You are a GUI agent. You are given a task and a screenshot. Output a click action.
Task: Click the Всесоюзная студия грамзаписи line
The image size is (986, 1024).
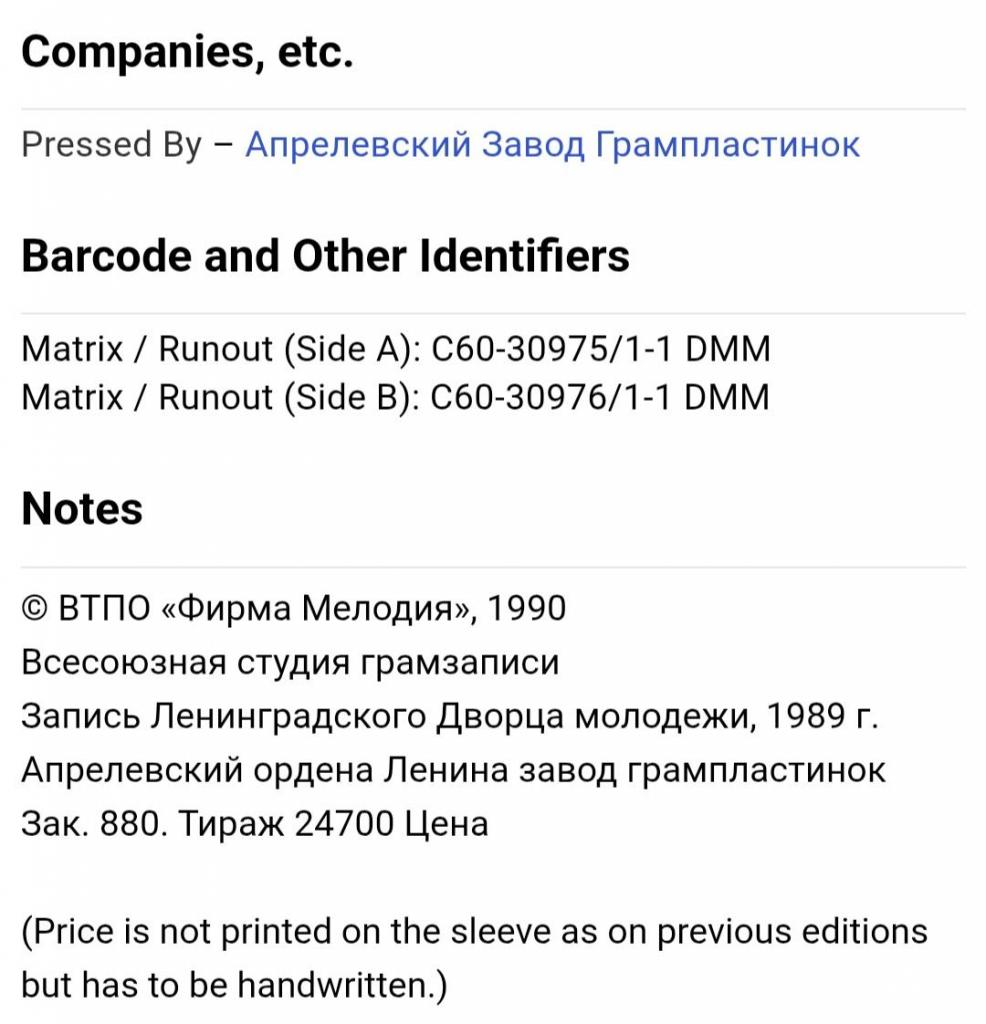(291, 662)
